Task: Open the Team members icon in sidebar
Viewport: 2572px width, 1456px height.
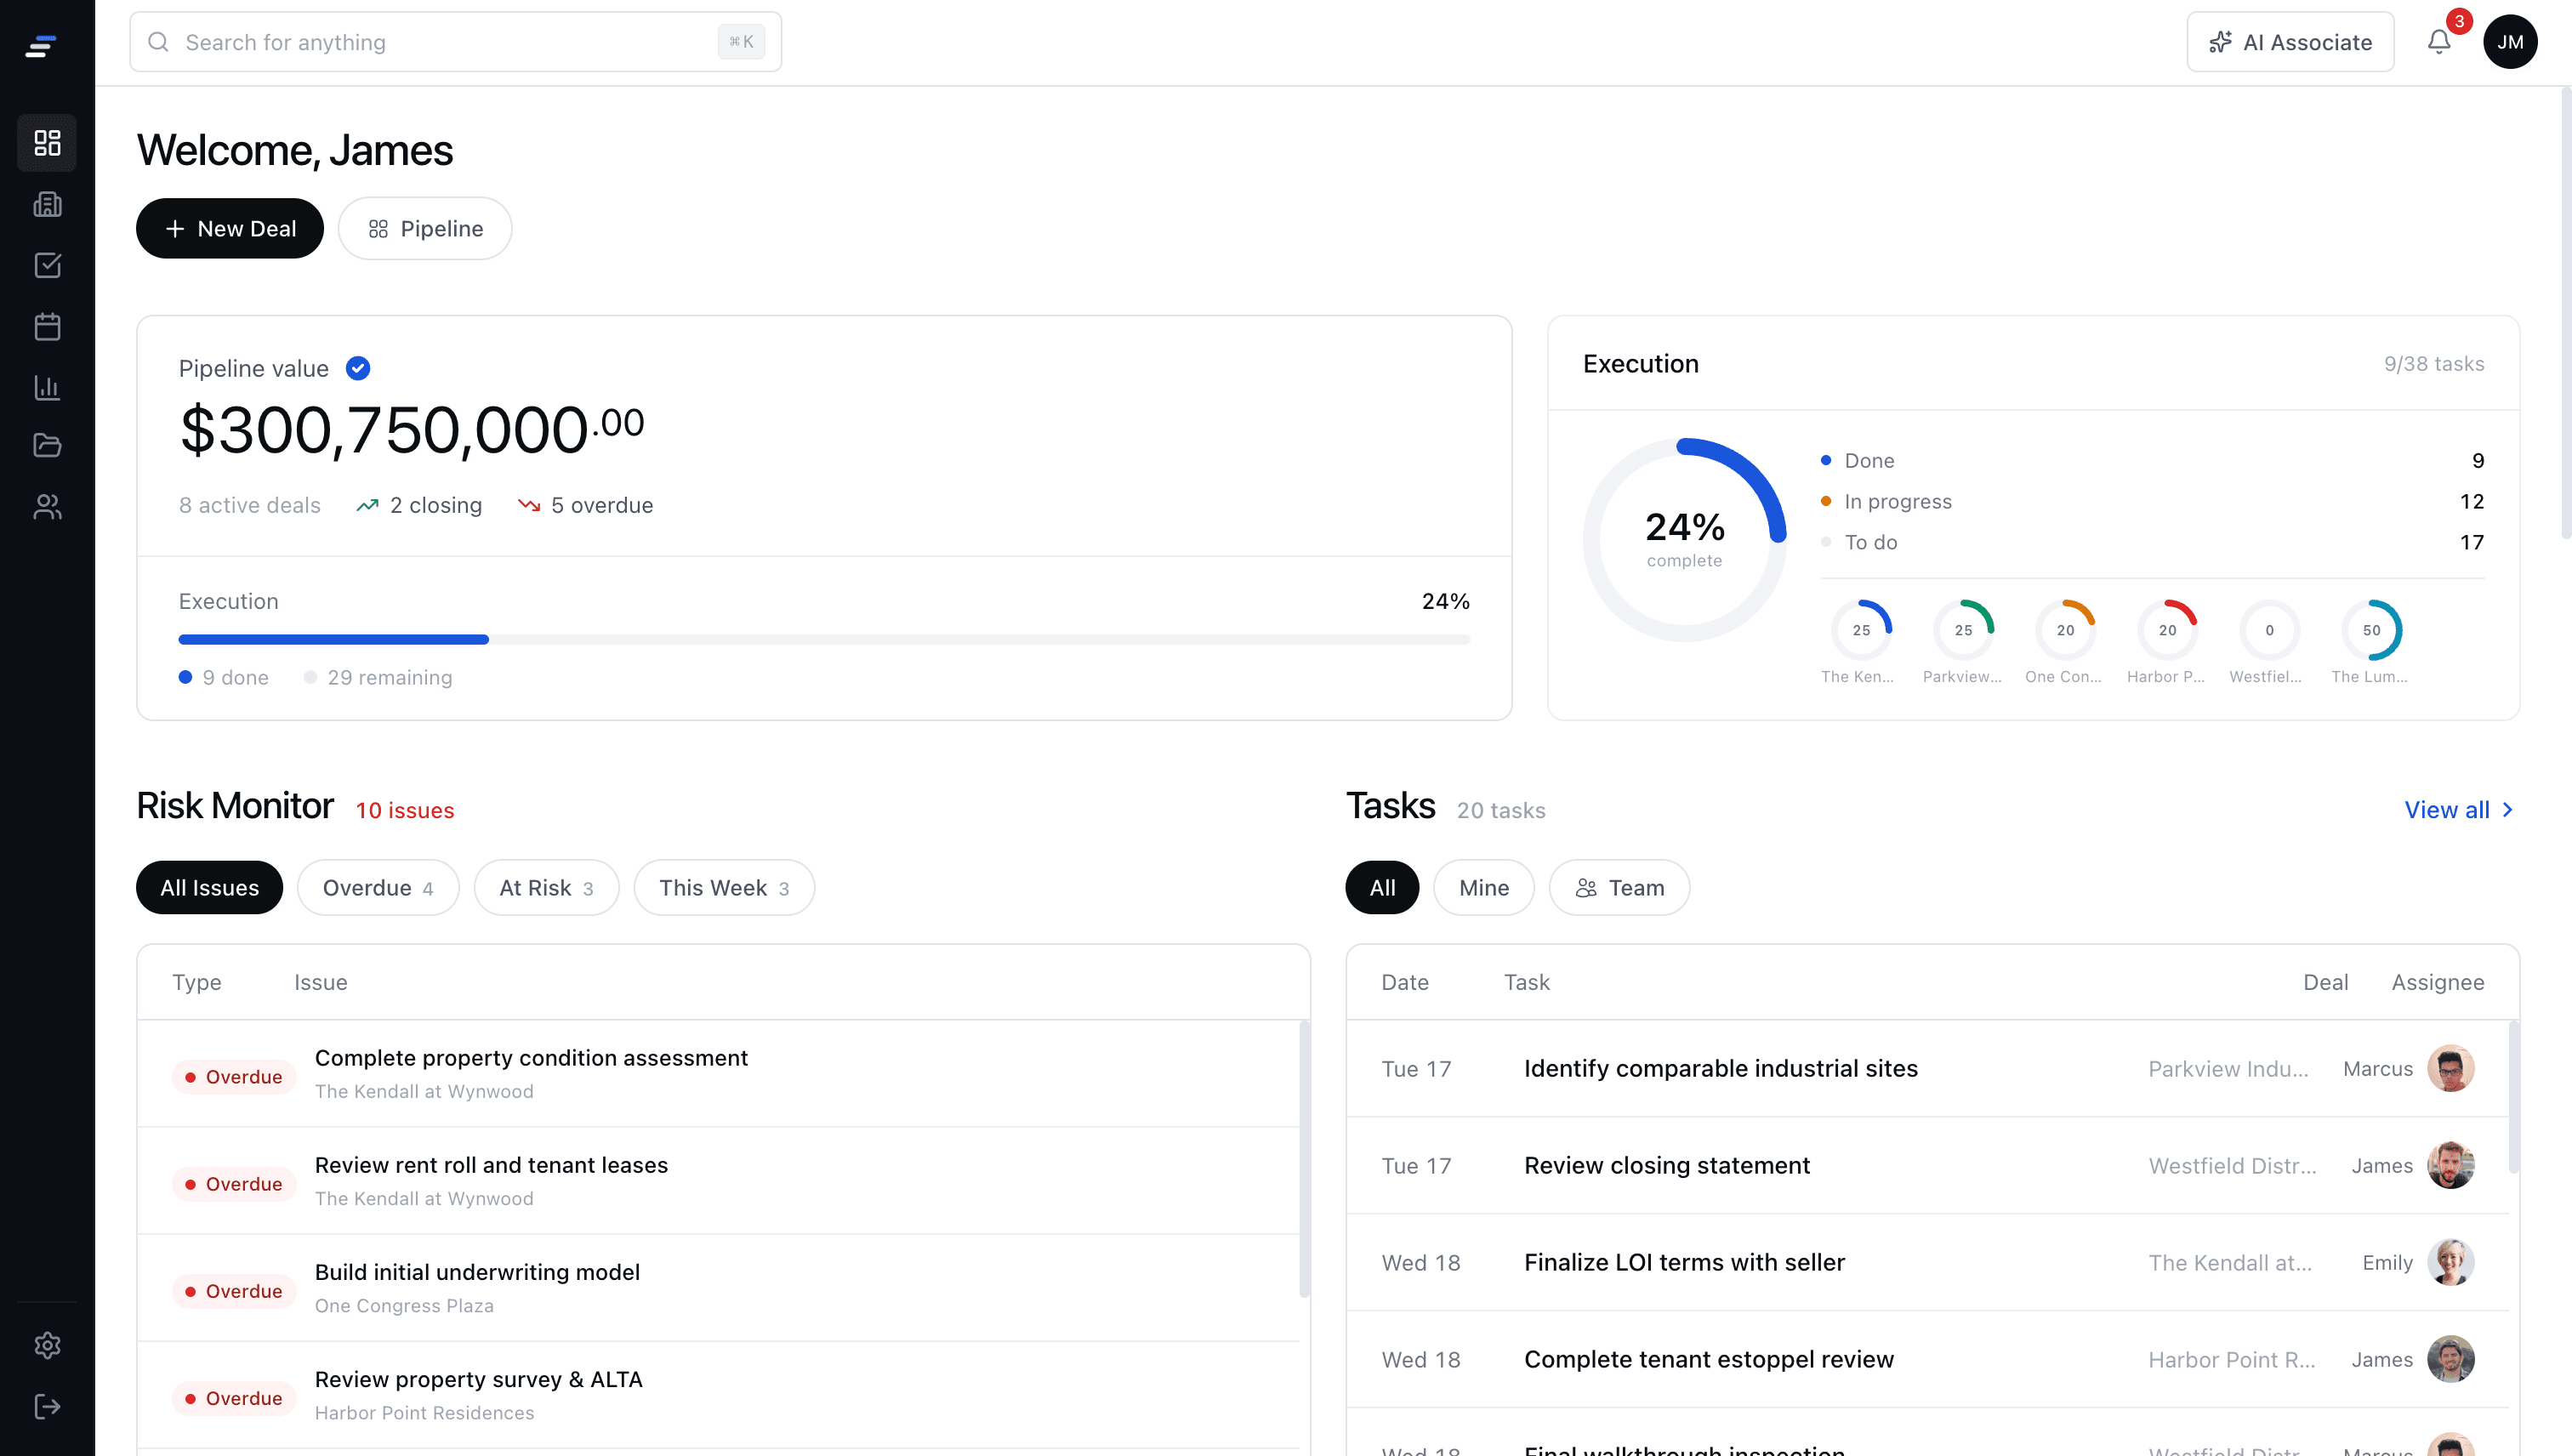Action: pos(47,507)
